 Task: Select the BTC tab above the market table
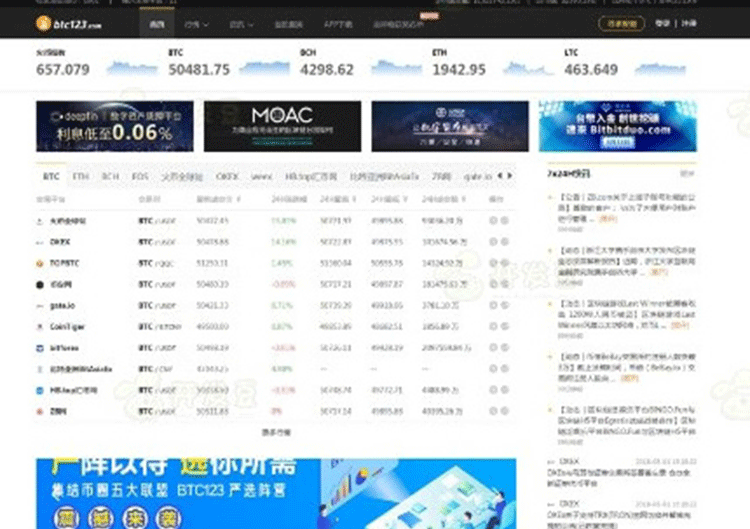pos(51,176)
